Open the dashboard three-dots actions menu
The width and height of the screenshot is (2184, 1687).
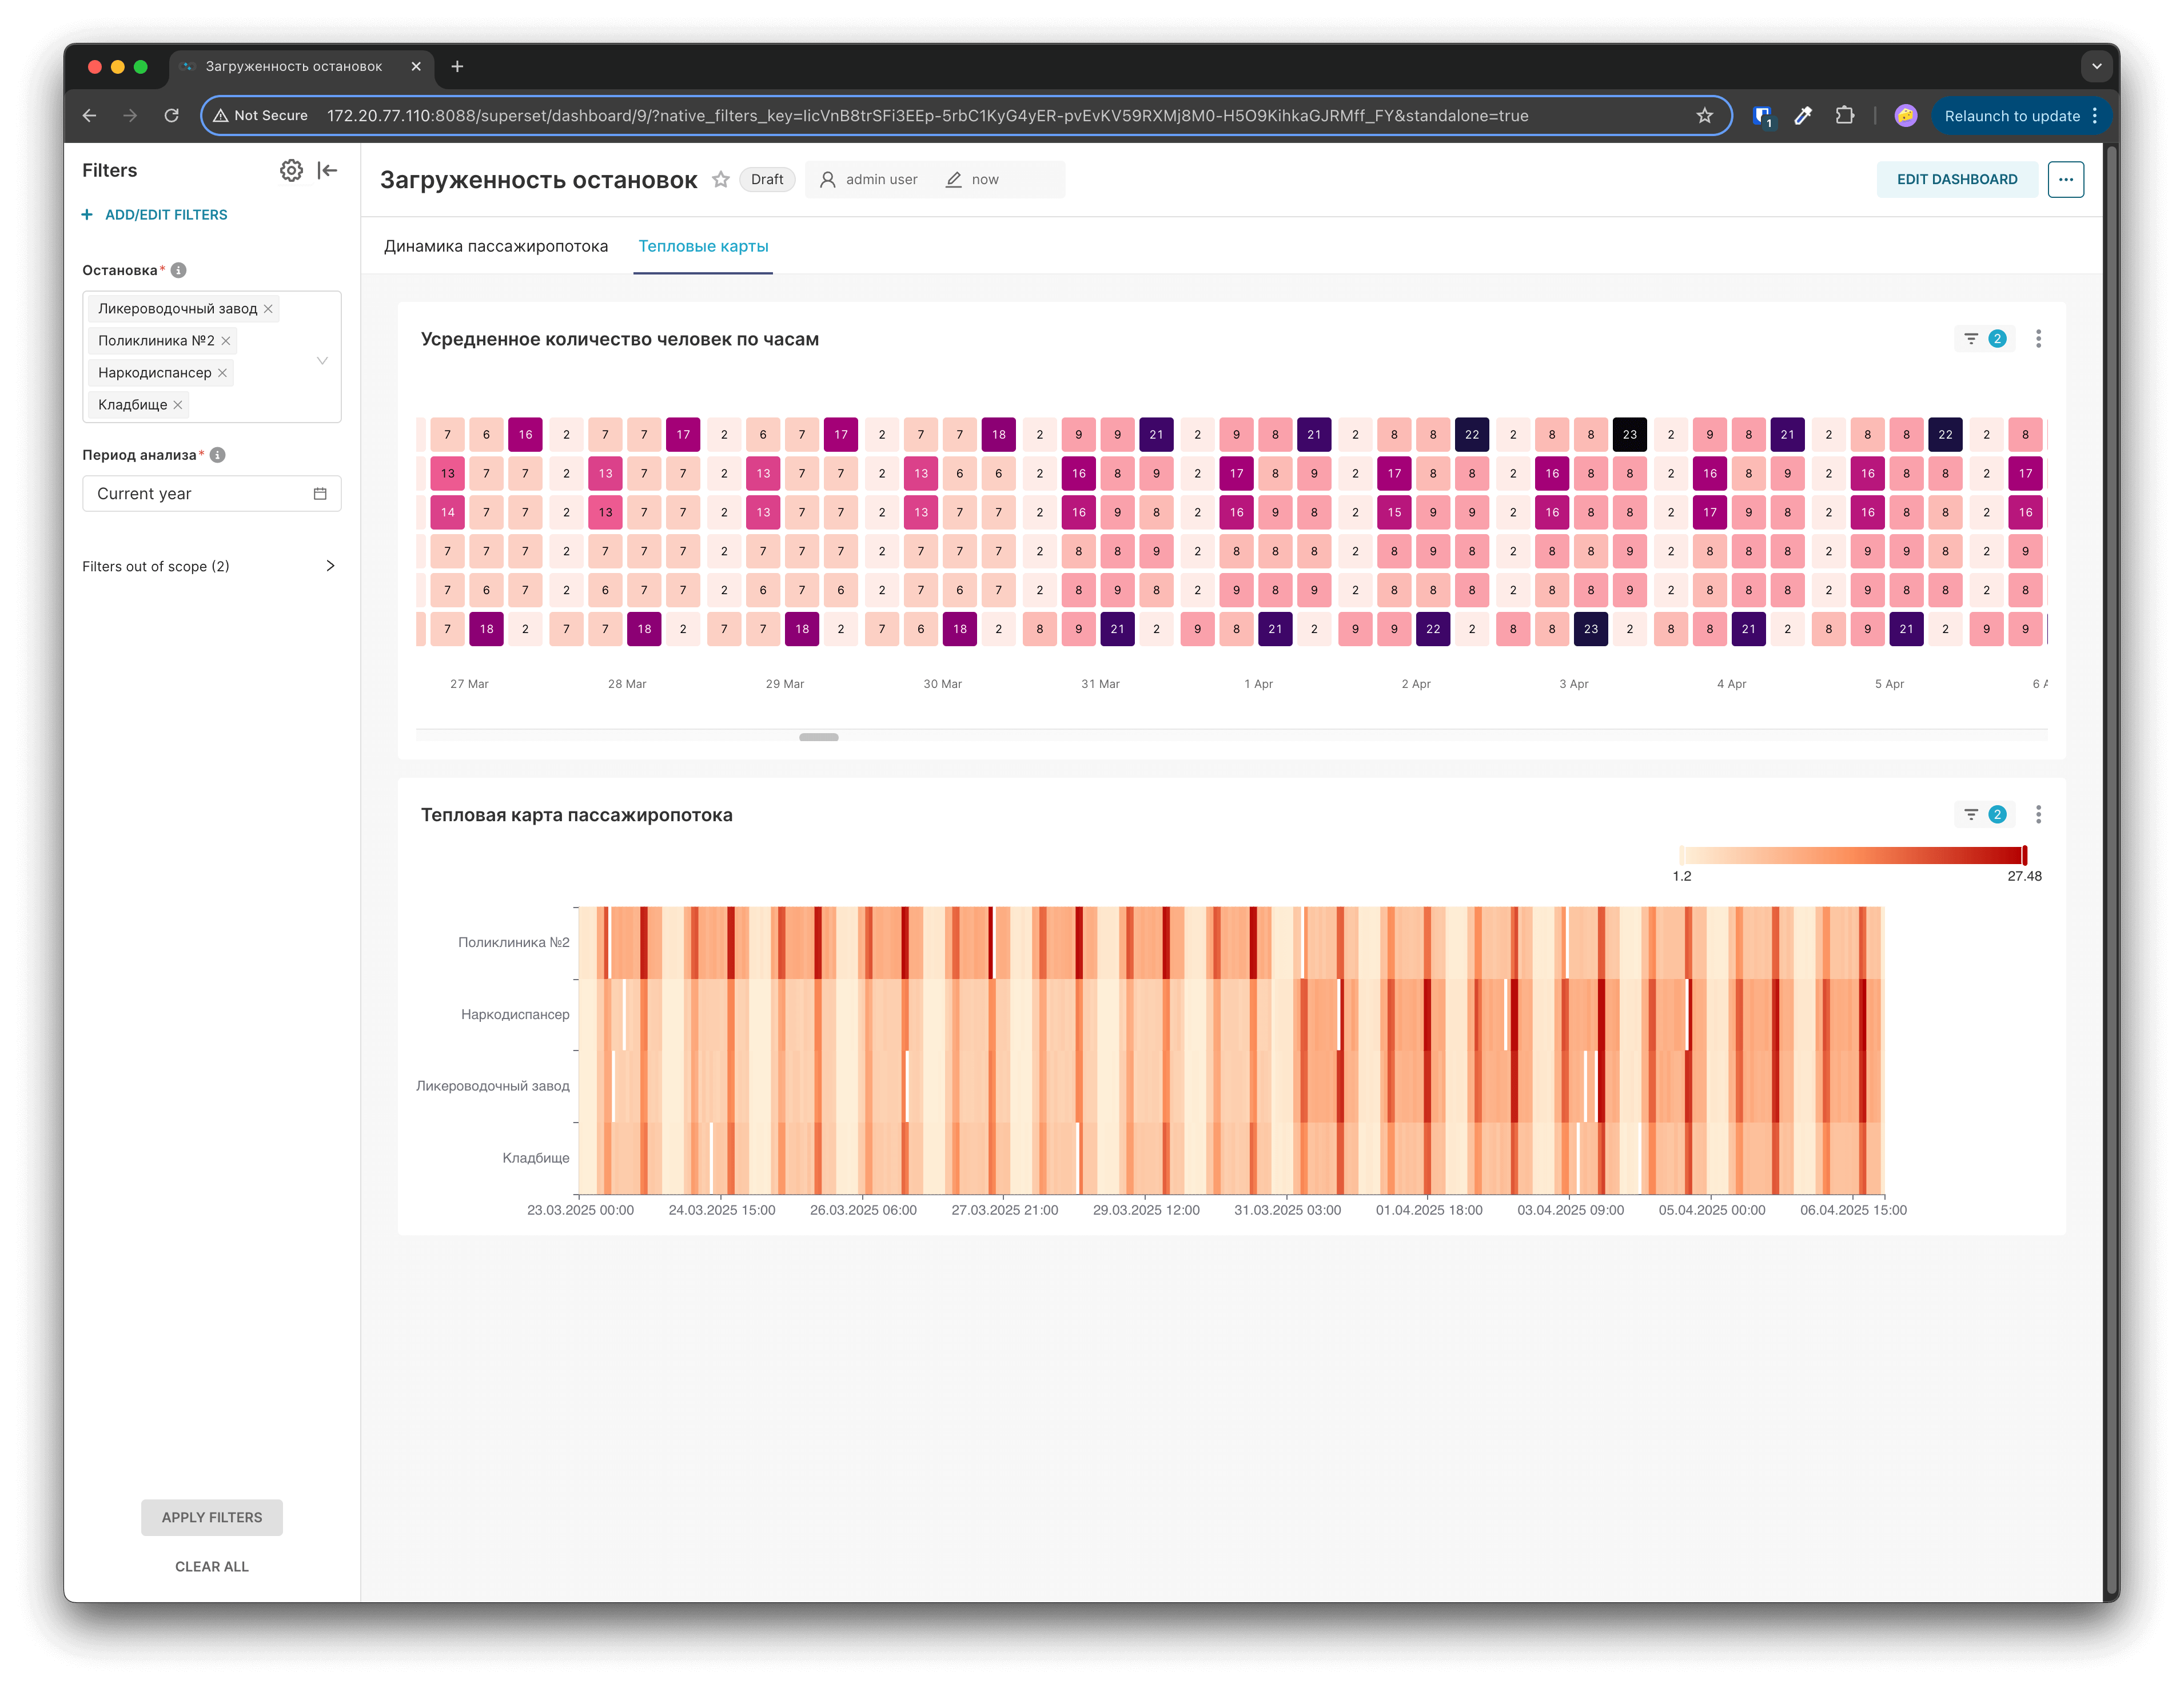[2065, 179]
